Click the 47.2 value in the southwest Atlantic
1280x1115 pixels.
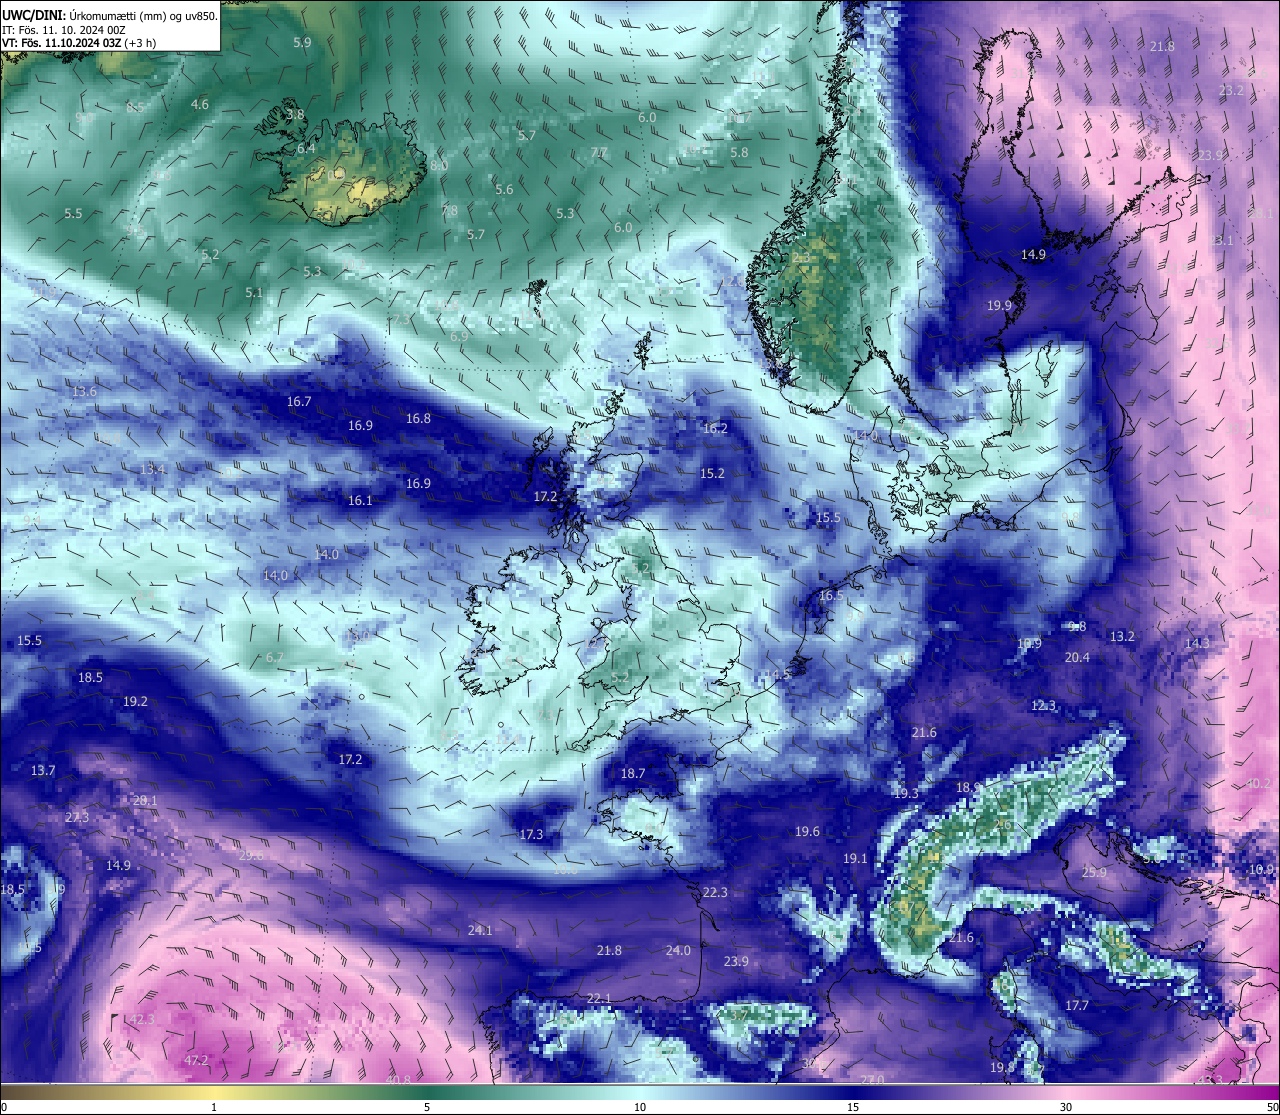[x=197, y=1060]
